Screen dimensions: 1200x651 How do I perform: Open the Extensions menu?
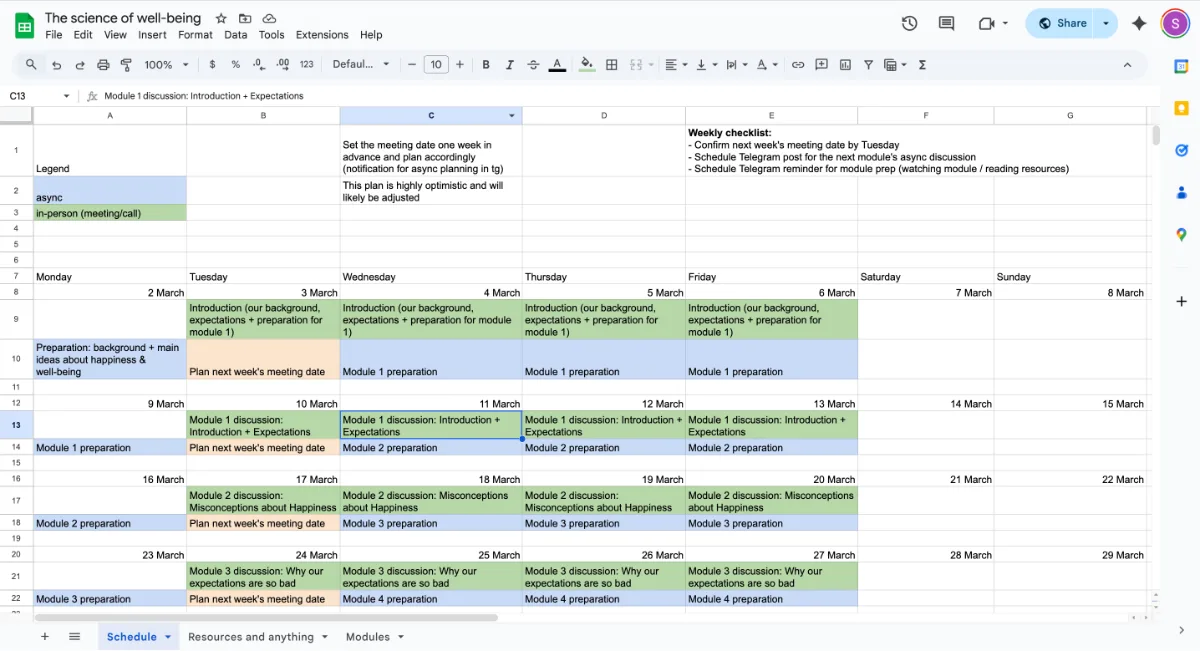(322, 34)
